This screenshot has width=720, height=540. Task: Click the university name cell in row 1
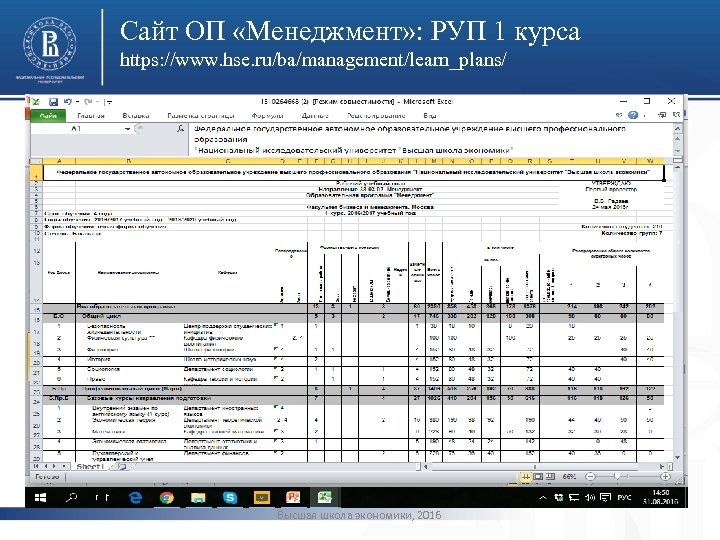click(353, 173)
